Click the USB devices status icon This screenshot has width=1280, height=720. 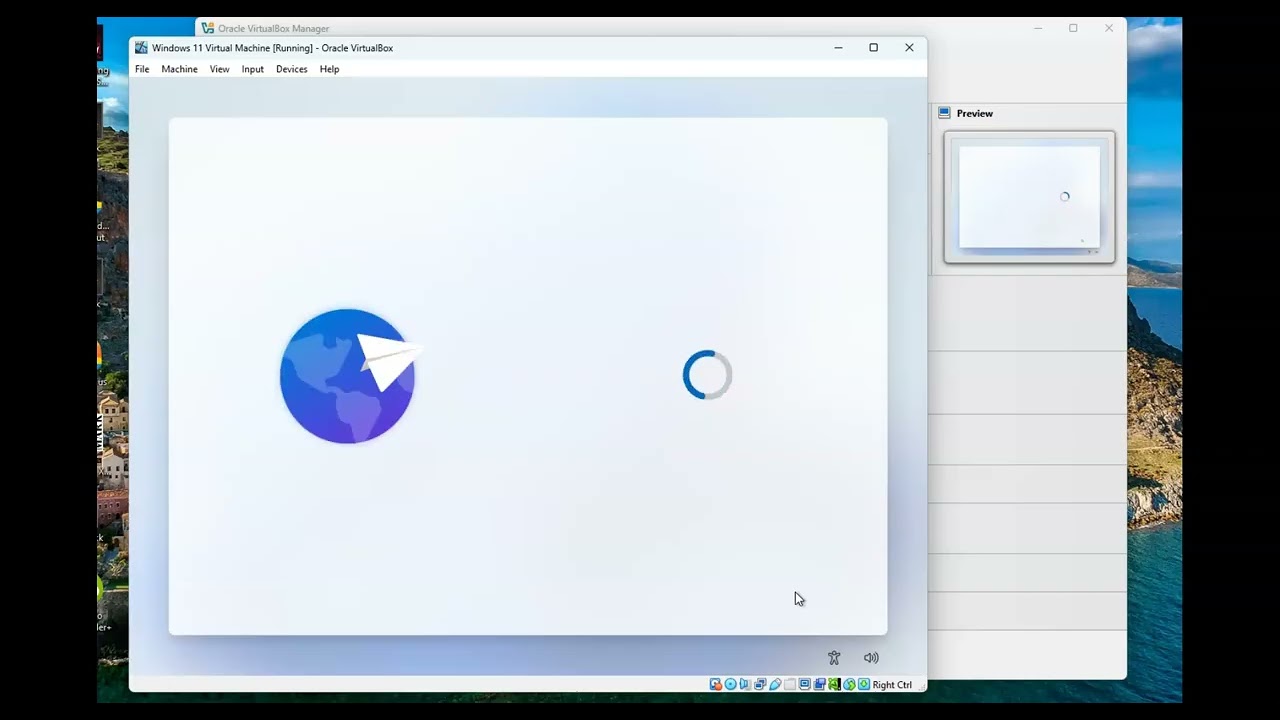click(775, 685)
